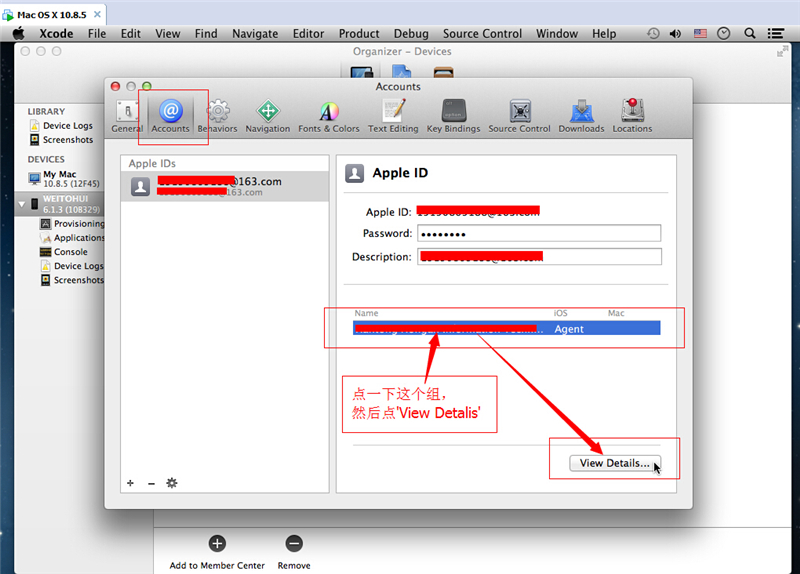The image size is (800, 574).
Task: Collapse the WEITOHUI device disclosure triangle
Action: pyautogui.click(x=22, y=204)
